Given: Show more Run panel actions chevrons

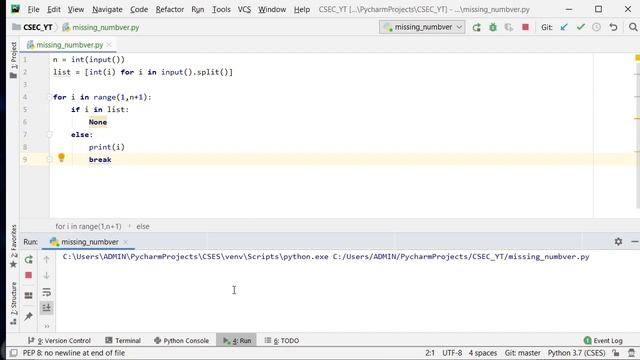Looking at the screenshot, I should pyautogui.click(x=47, y=326).
